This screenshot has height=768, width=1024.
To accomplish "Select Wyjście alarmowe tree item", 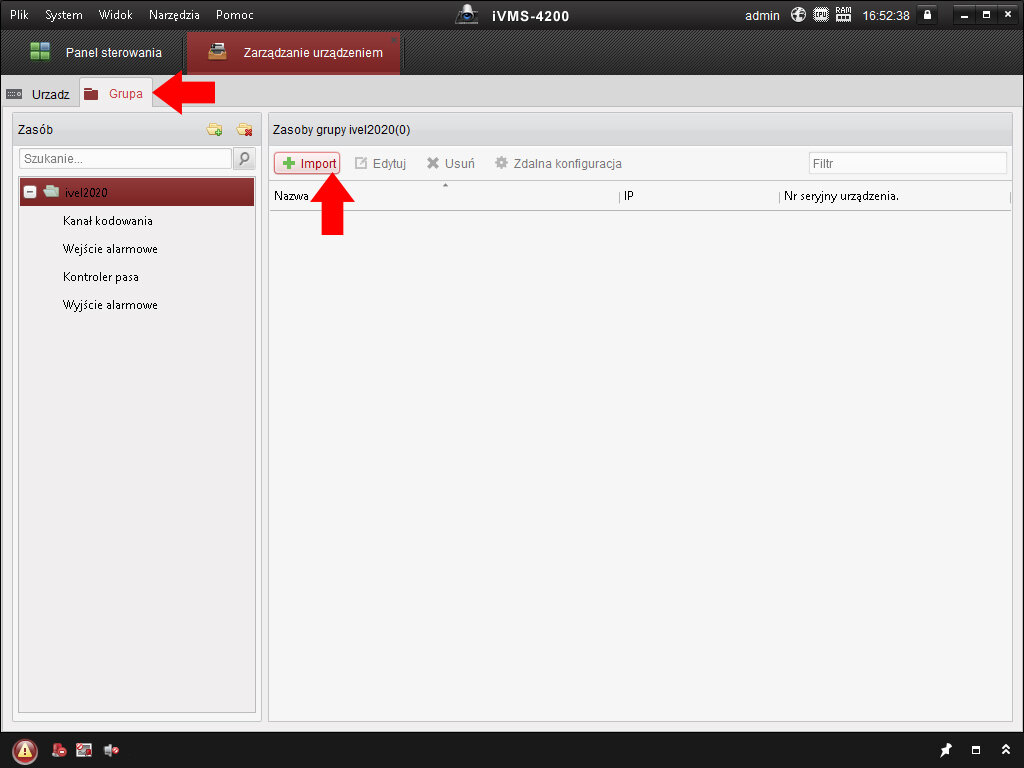I will [110, 305].
